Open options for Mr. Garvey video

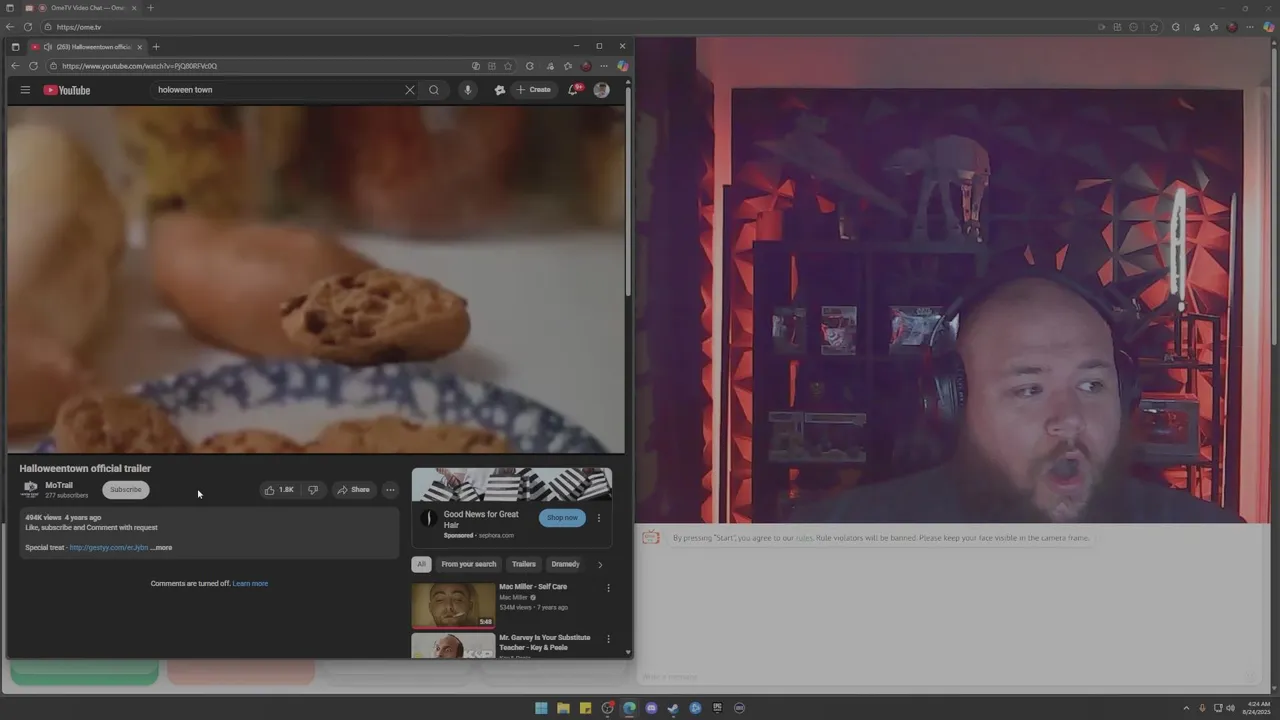coord(608,639)
